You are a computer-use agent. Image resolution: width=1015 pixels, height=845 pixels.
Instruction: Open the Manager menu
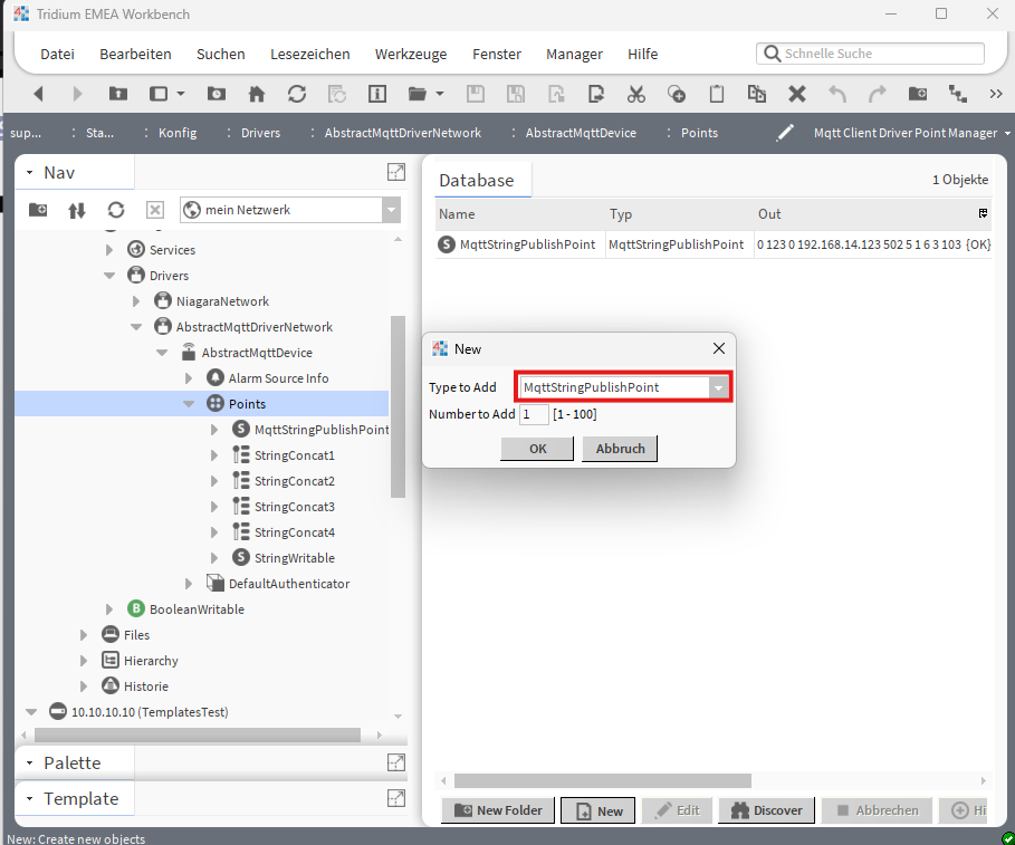(x=574, y=54)
